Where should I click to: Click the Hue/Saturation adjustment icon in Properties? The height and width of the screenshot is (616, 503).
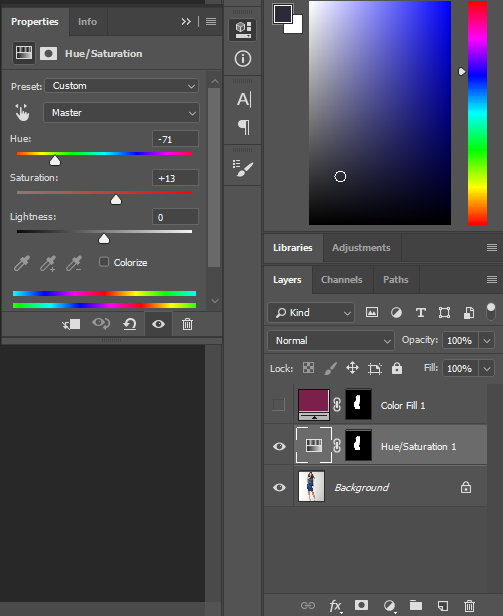coord(24,53)
